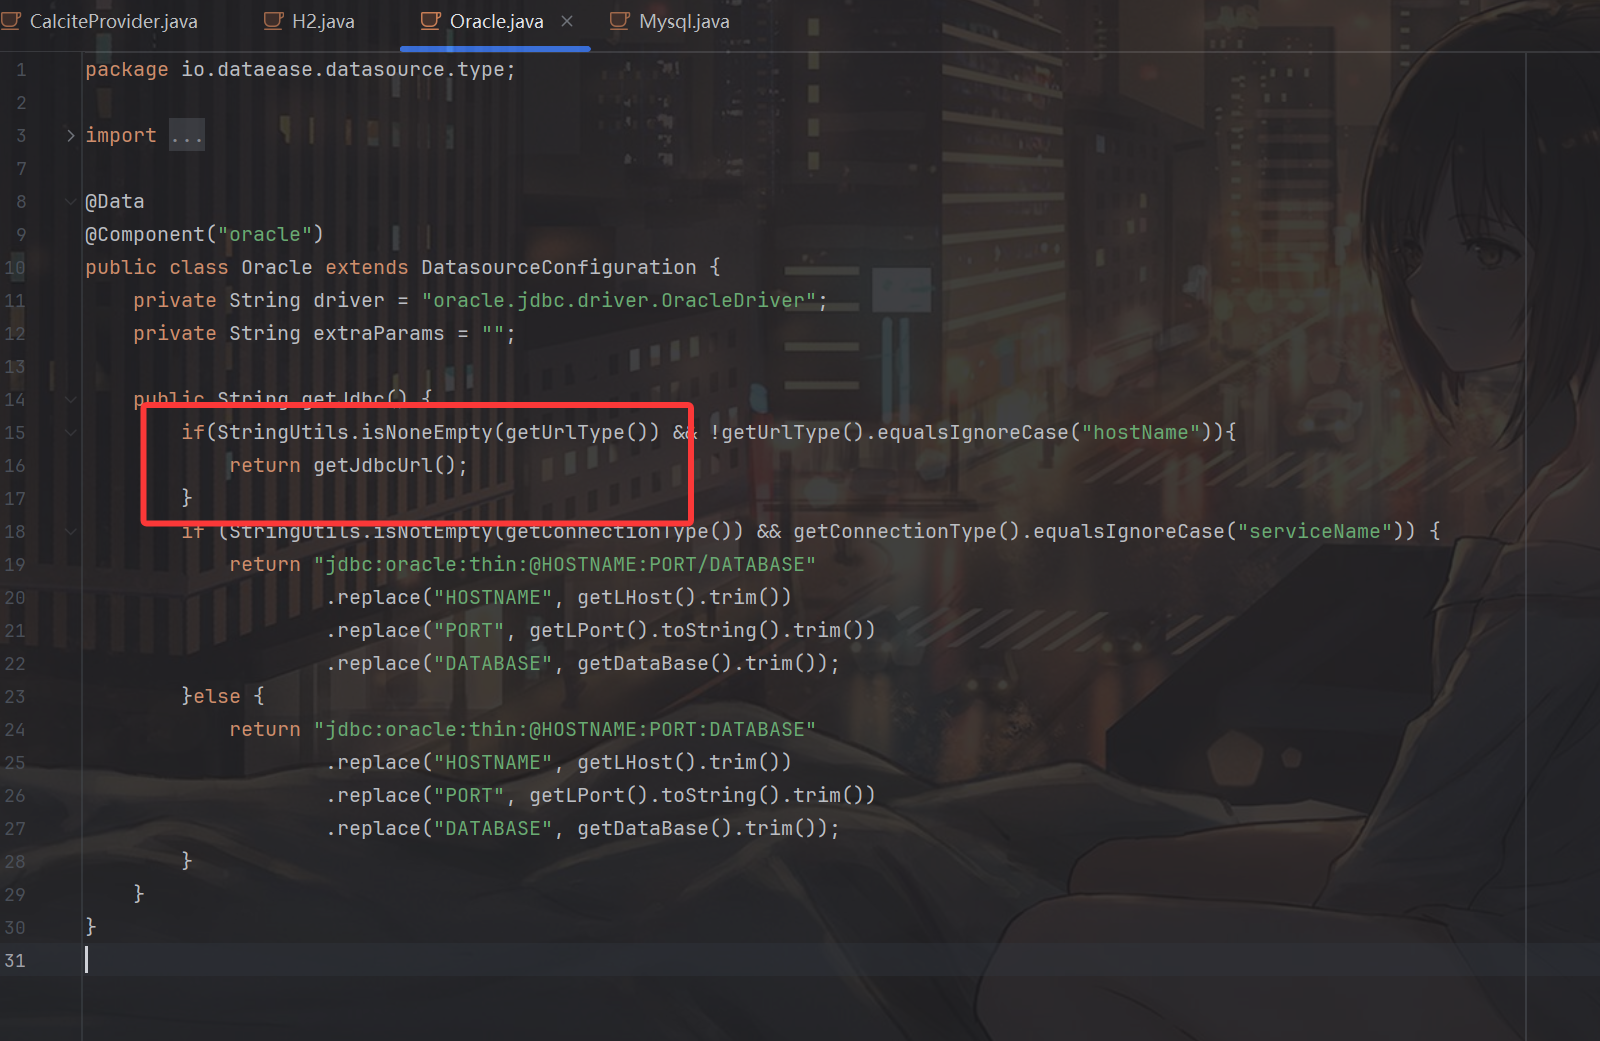Click line number 24 in the gutter

15,729
